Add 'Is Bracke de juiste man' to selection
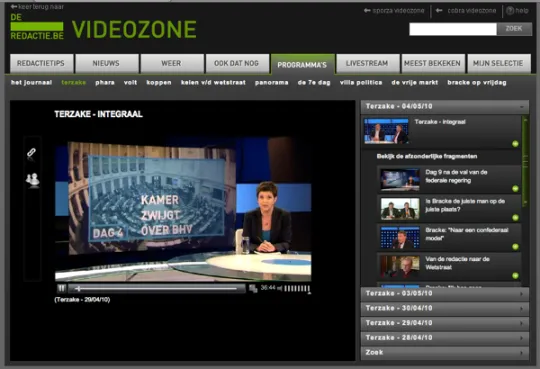 coord(515,217)
